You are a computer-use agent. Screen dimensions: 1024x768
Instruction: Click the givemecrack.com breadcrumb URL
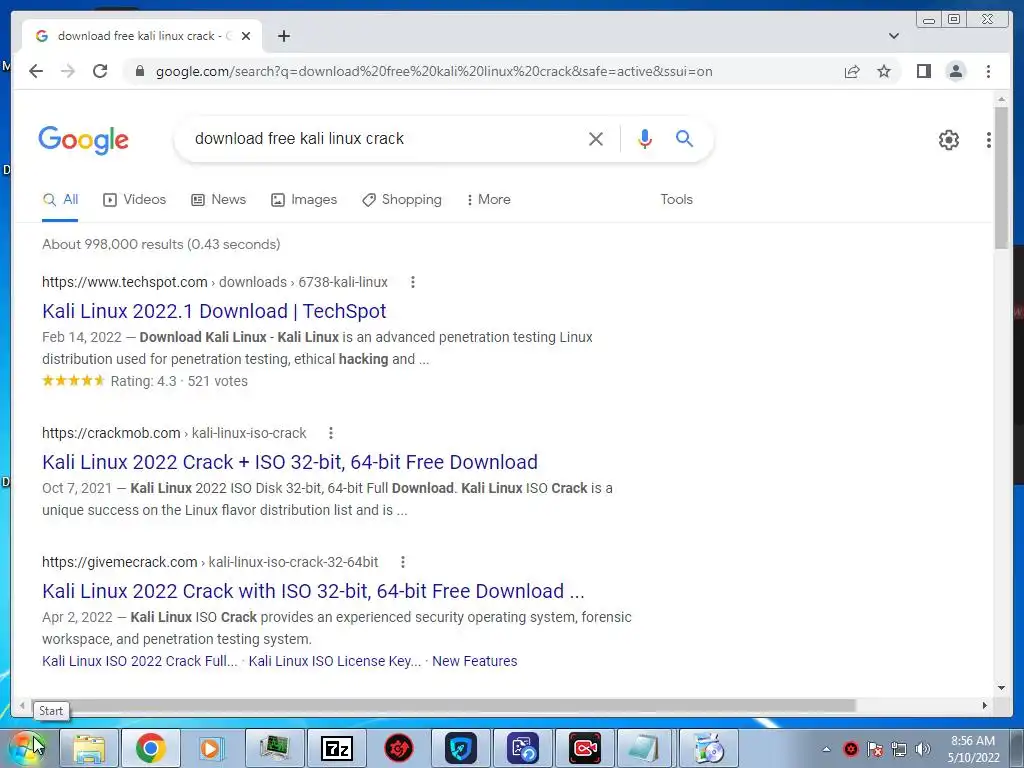(210, 562)
